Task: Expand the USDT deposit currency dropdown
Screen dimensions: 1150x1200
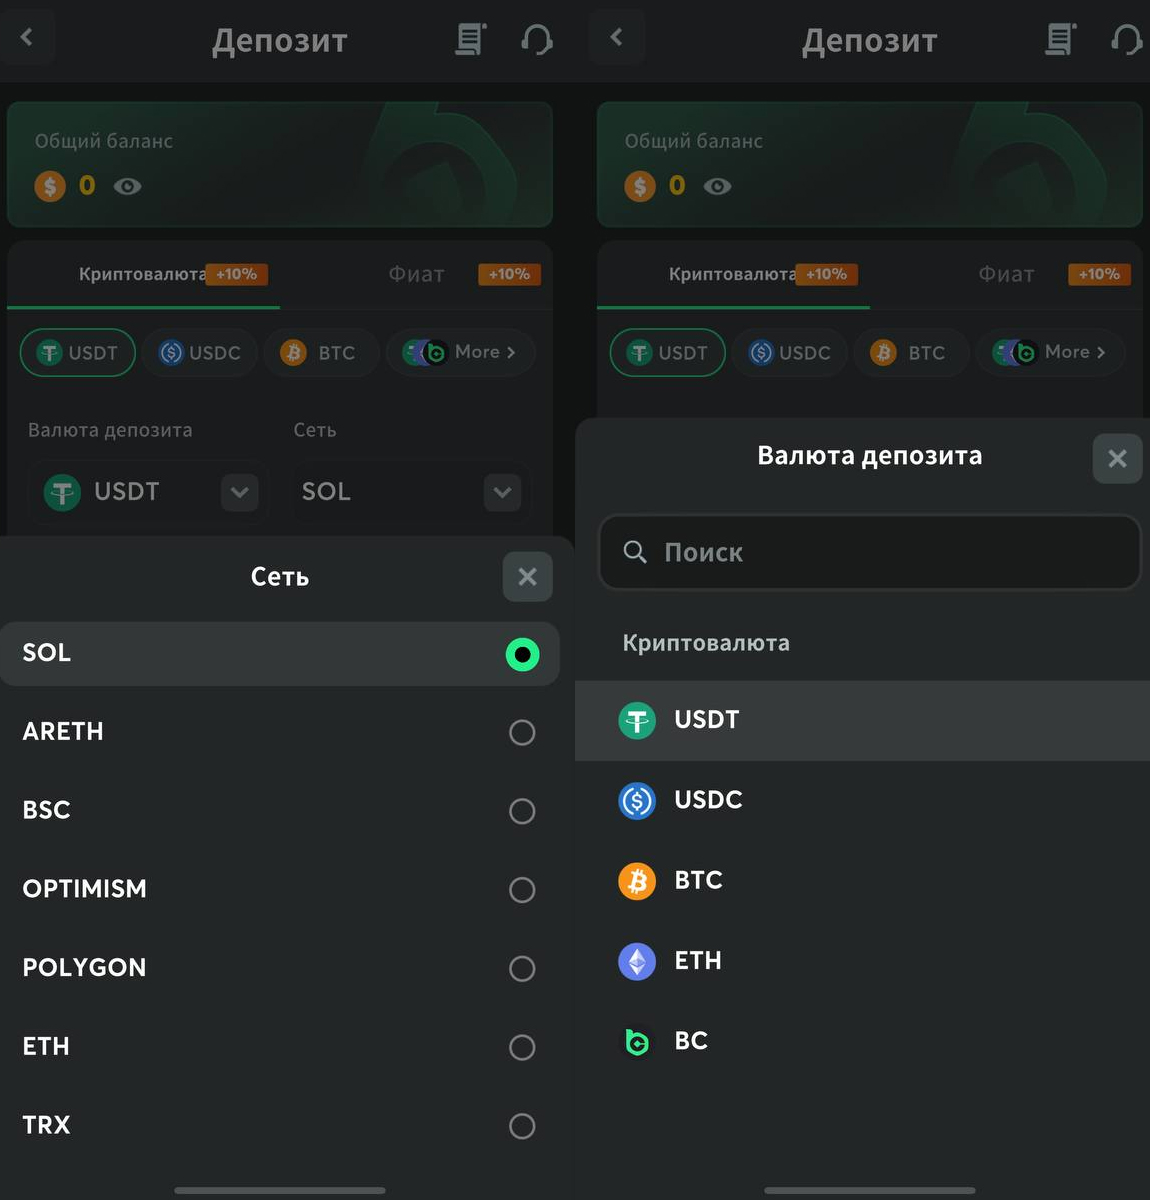Action: point(239,492)
